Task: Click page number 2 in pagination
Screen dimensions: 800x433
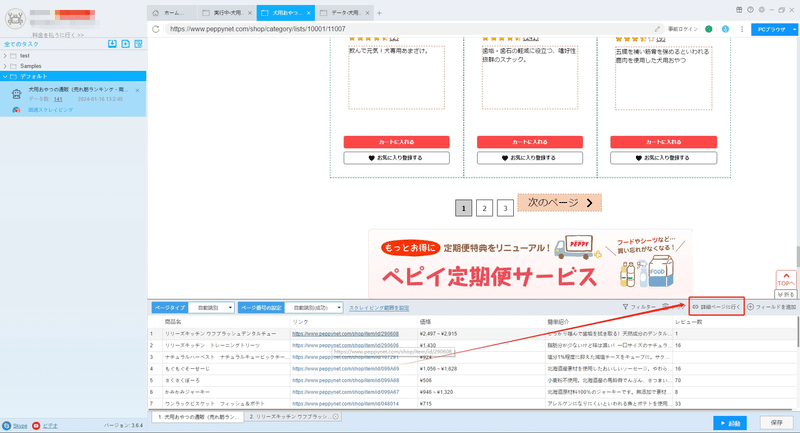Action: [x=484, y=208]
